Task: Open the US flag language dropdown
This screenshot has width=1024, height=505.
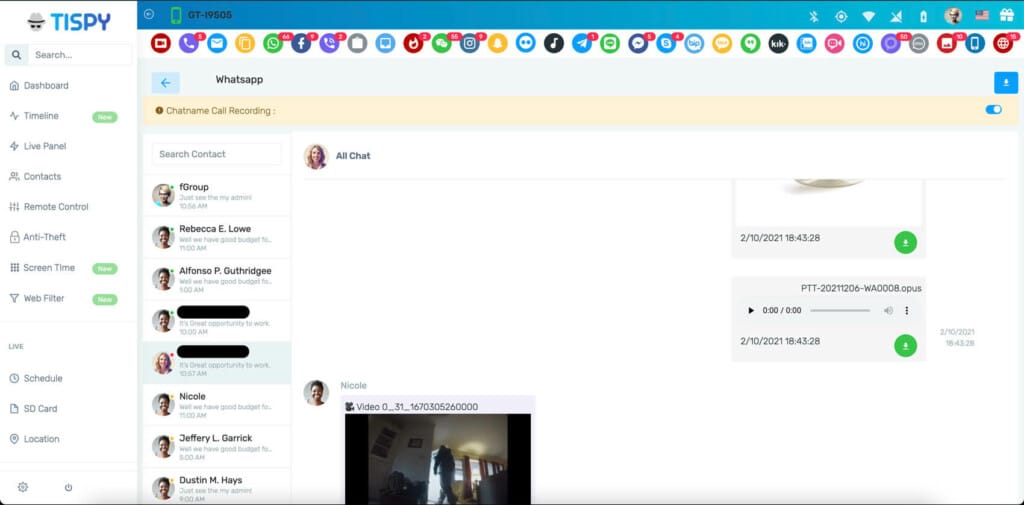Action: [x=981, y=15]
